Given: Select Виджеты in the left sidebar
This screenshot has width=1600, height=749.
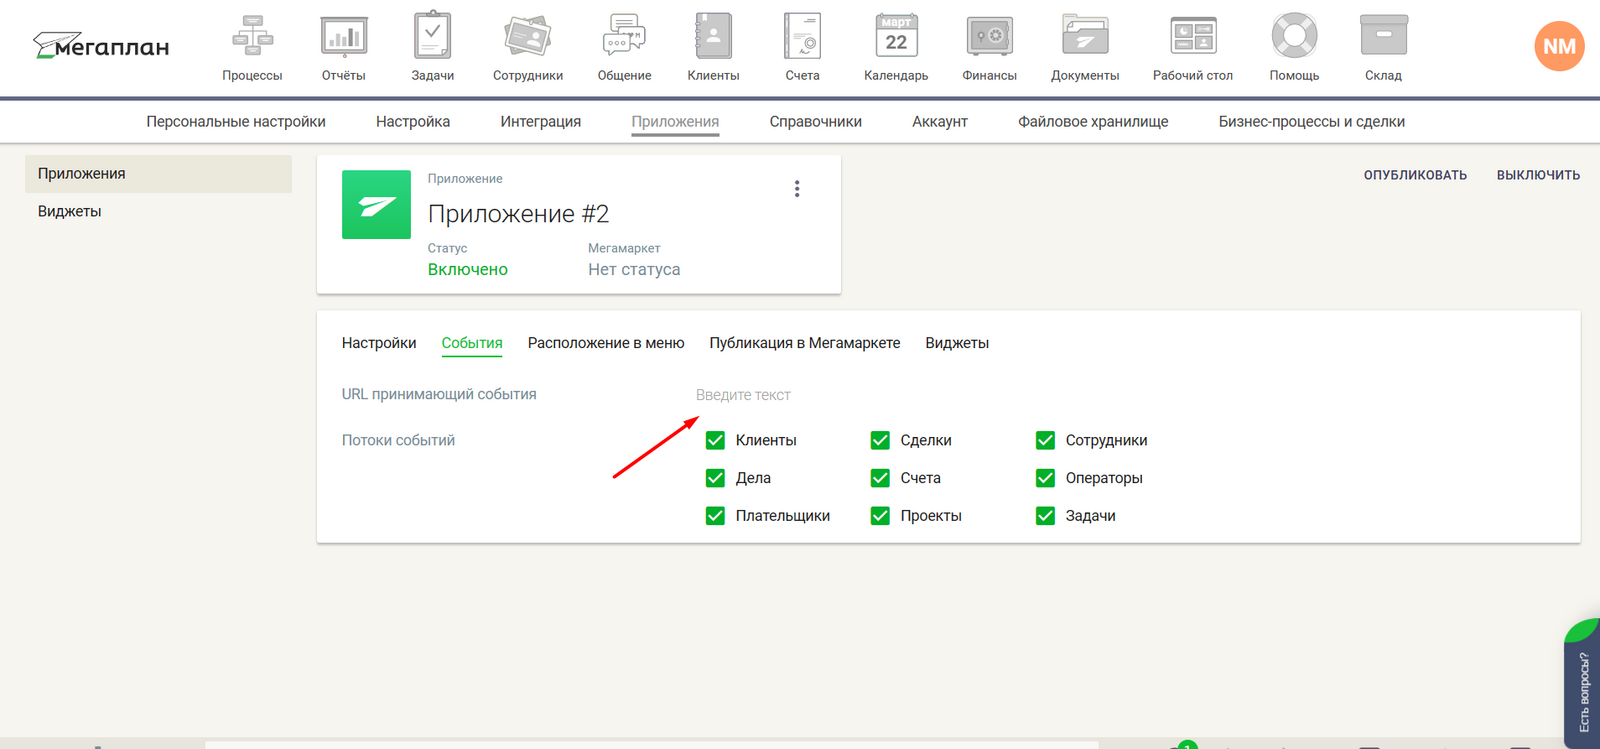Looking at the screenshot, I should click(70, 211).
